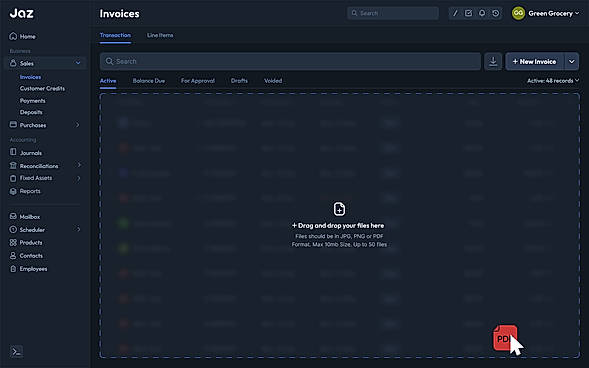Open the command terminal icon at sidebar bottom

[x=17, y=351]
